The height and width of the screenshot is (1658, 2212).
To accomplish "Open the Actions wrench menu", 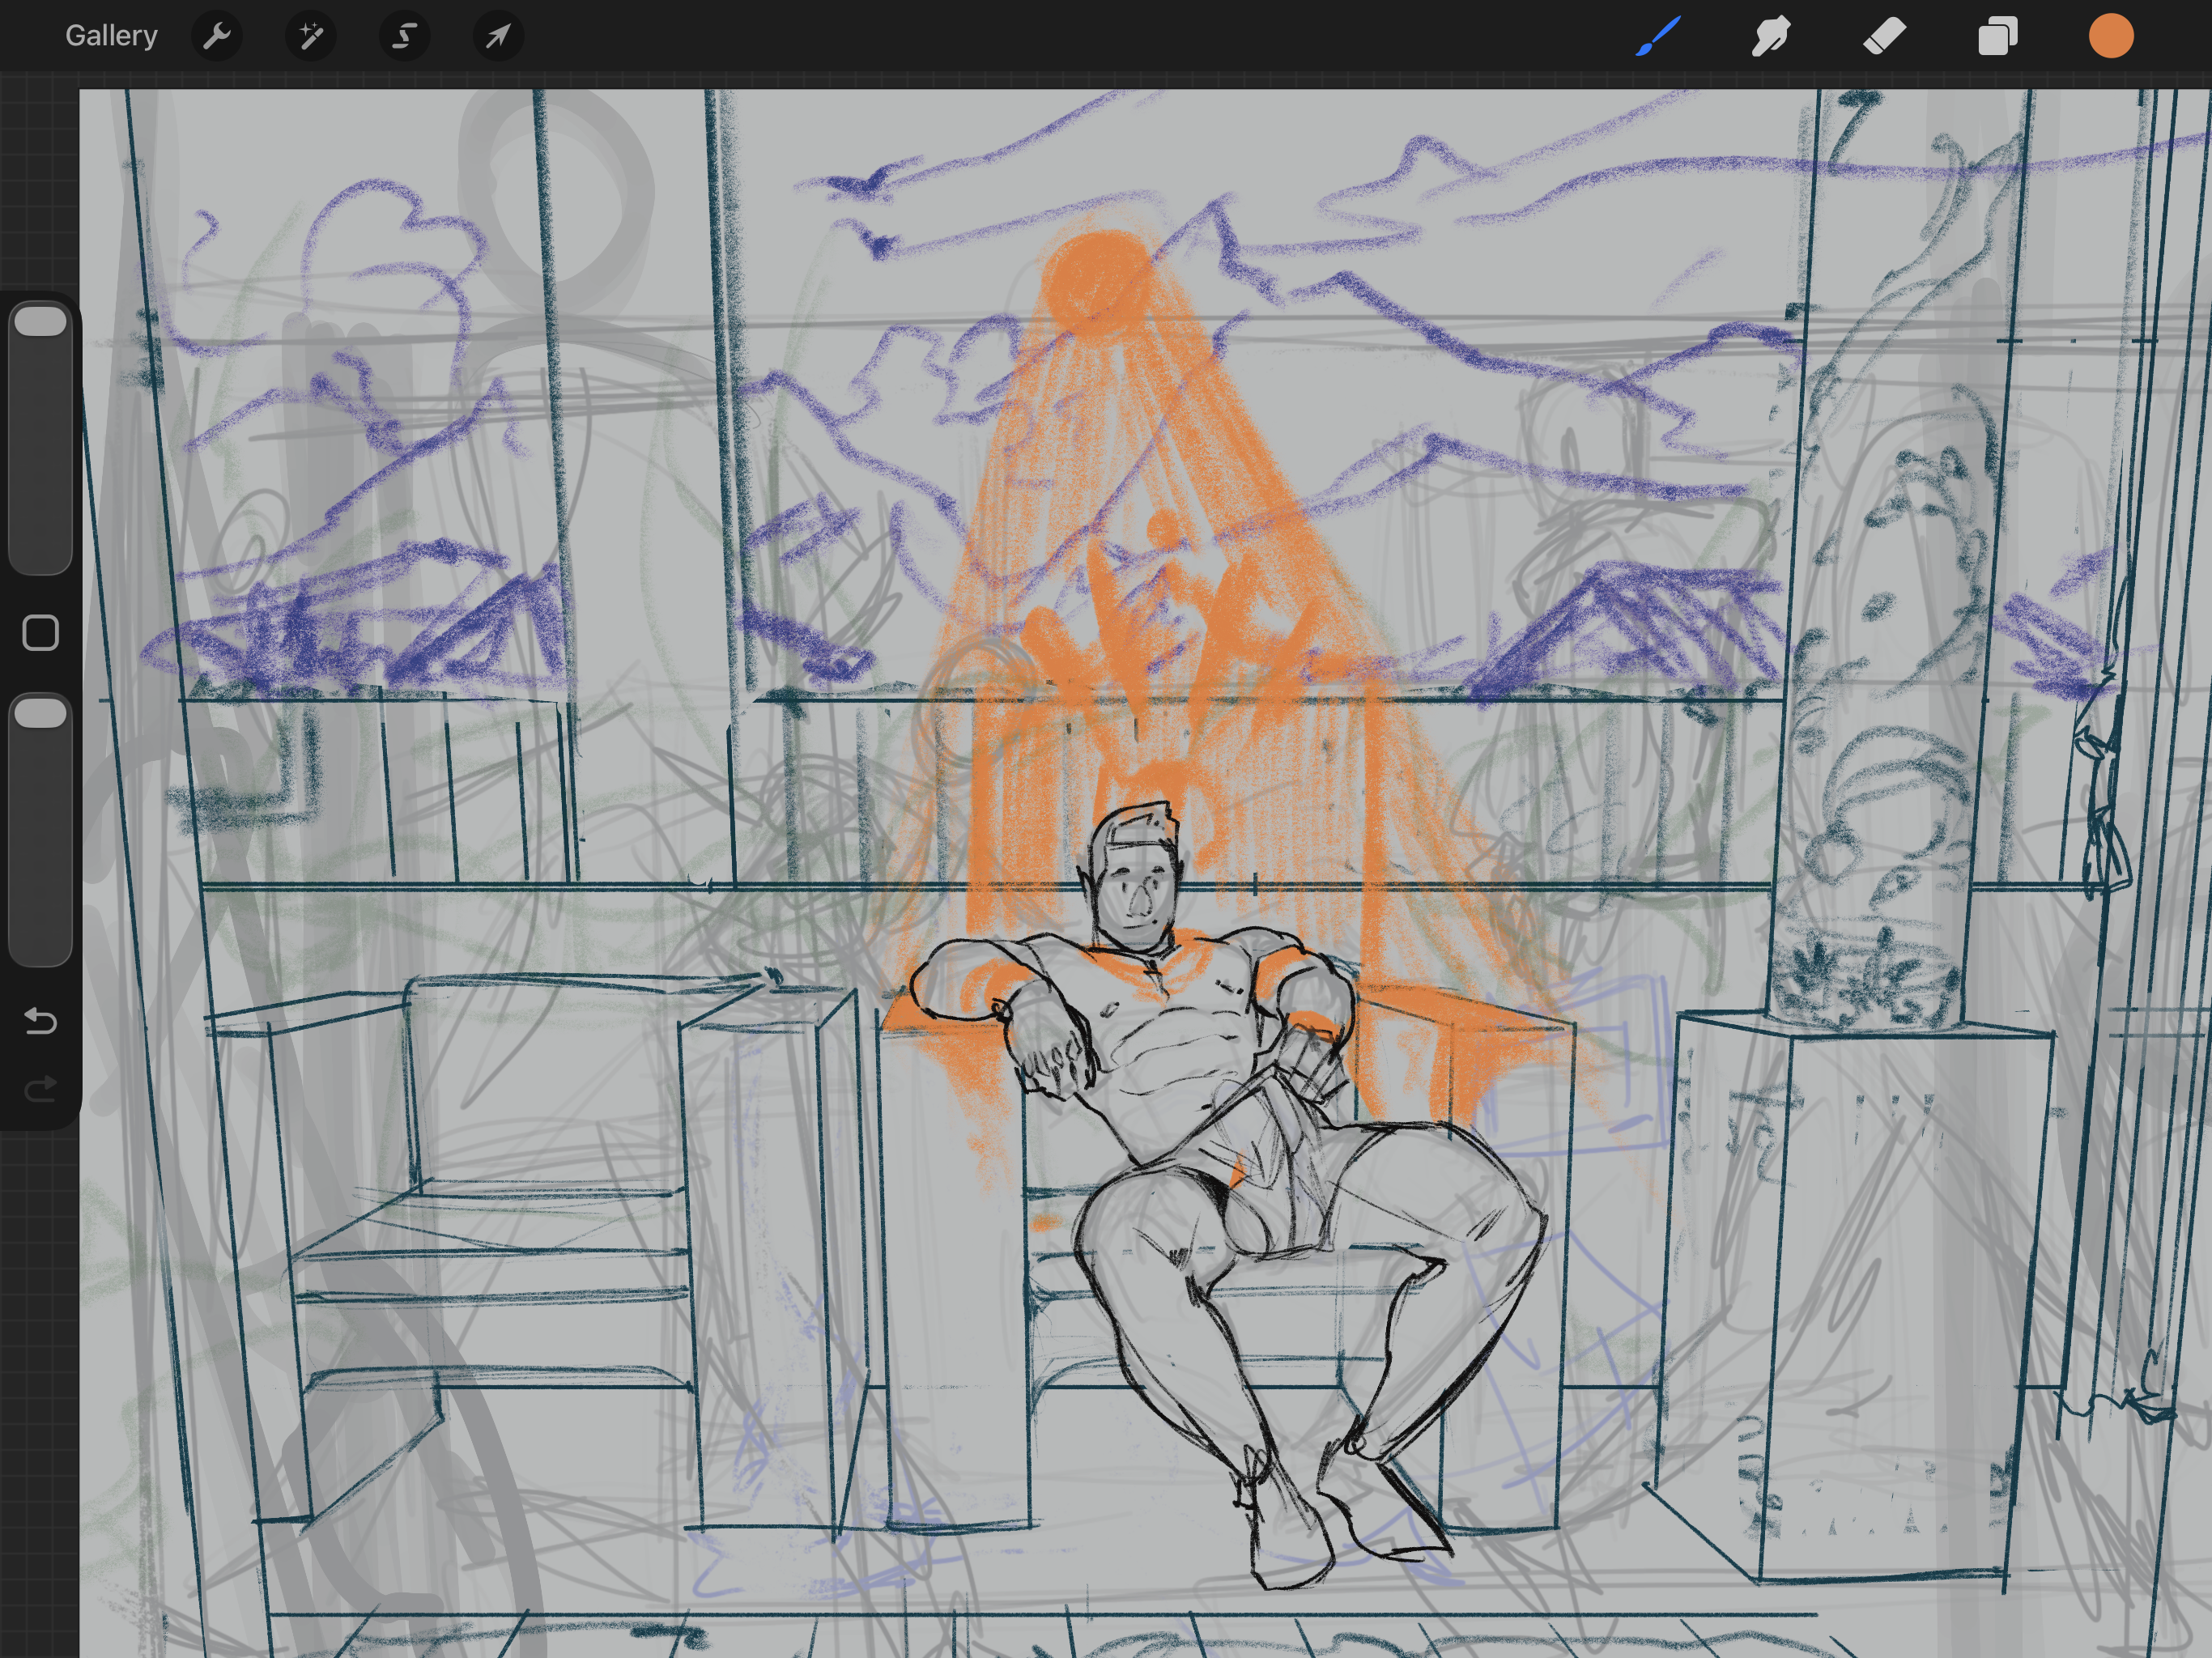I will click(x=217, y=36).
